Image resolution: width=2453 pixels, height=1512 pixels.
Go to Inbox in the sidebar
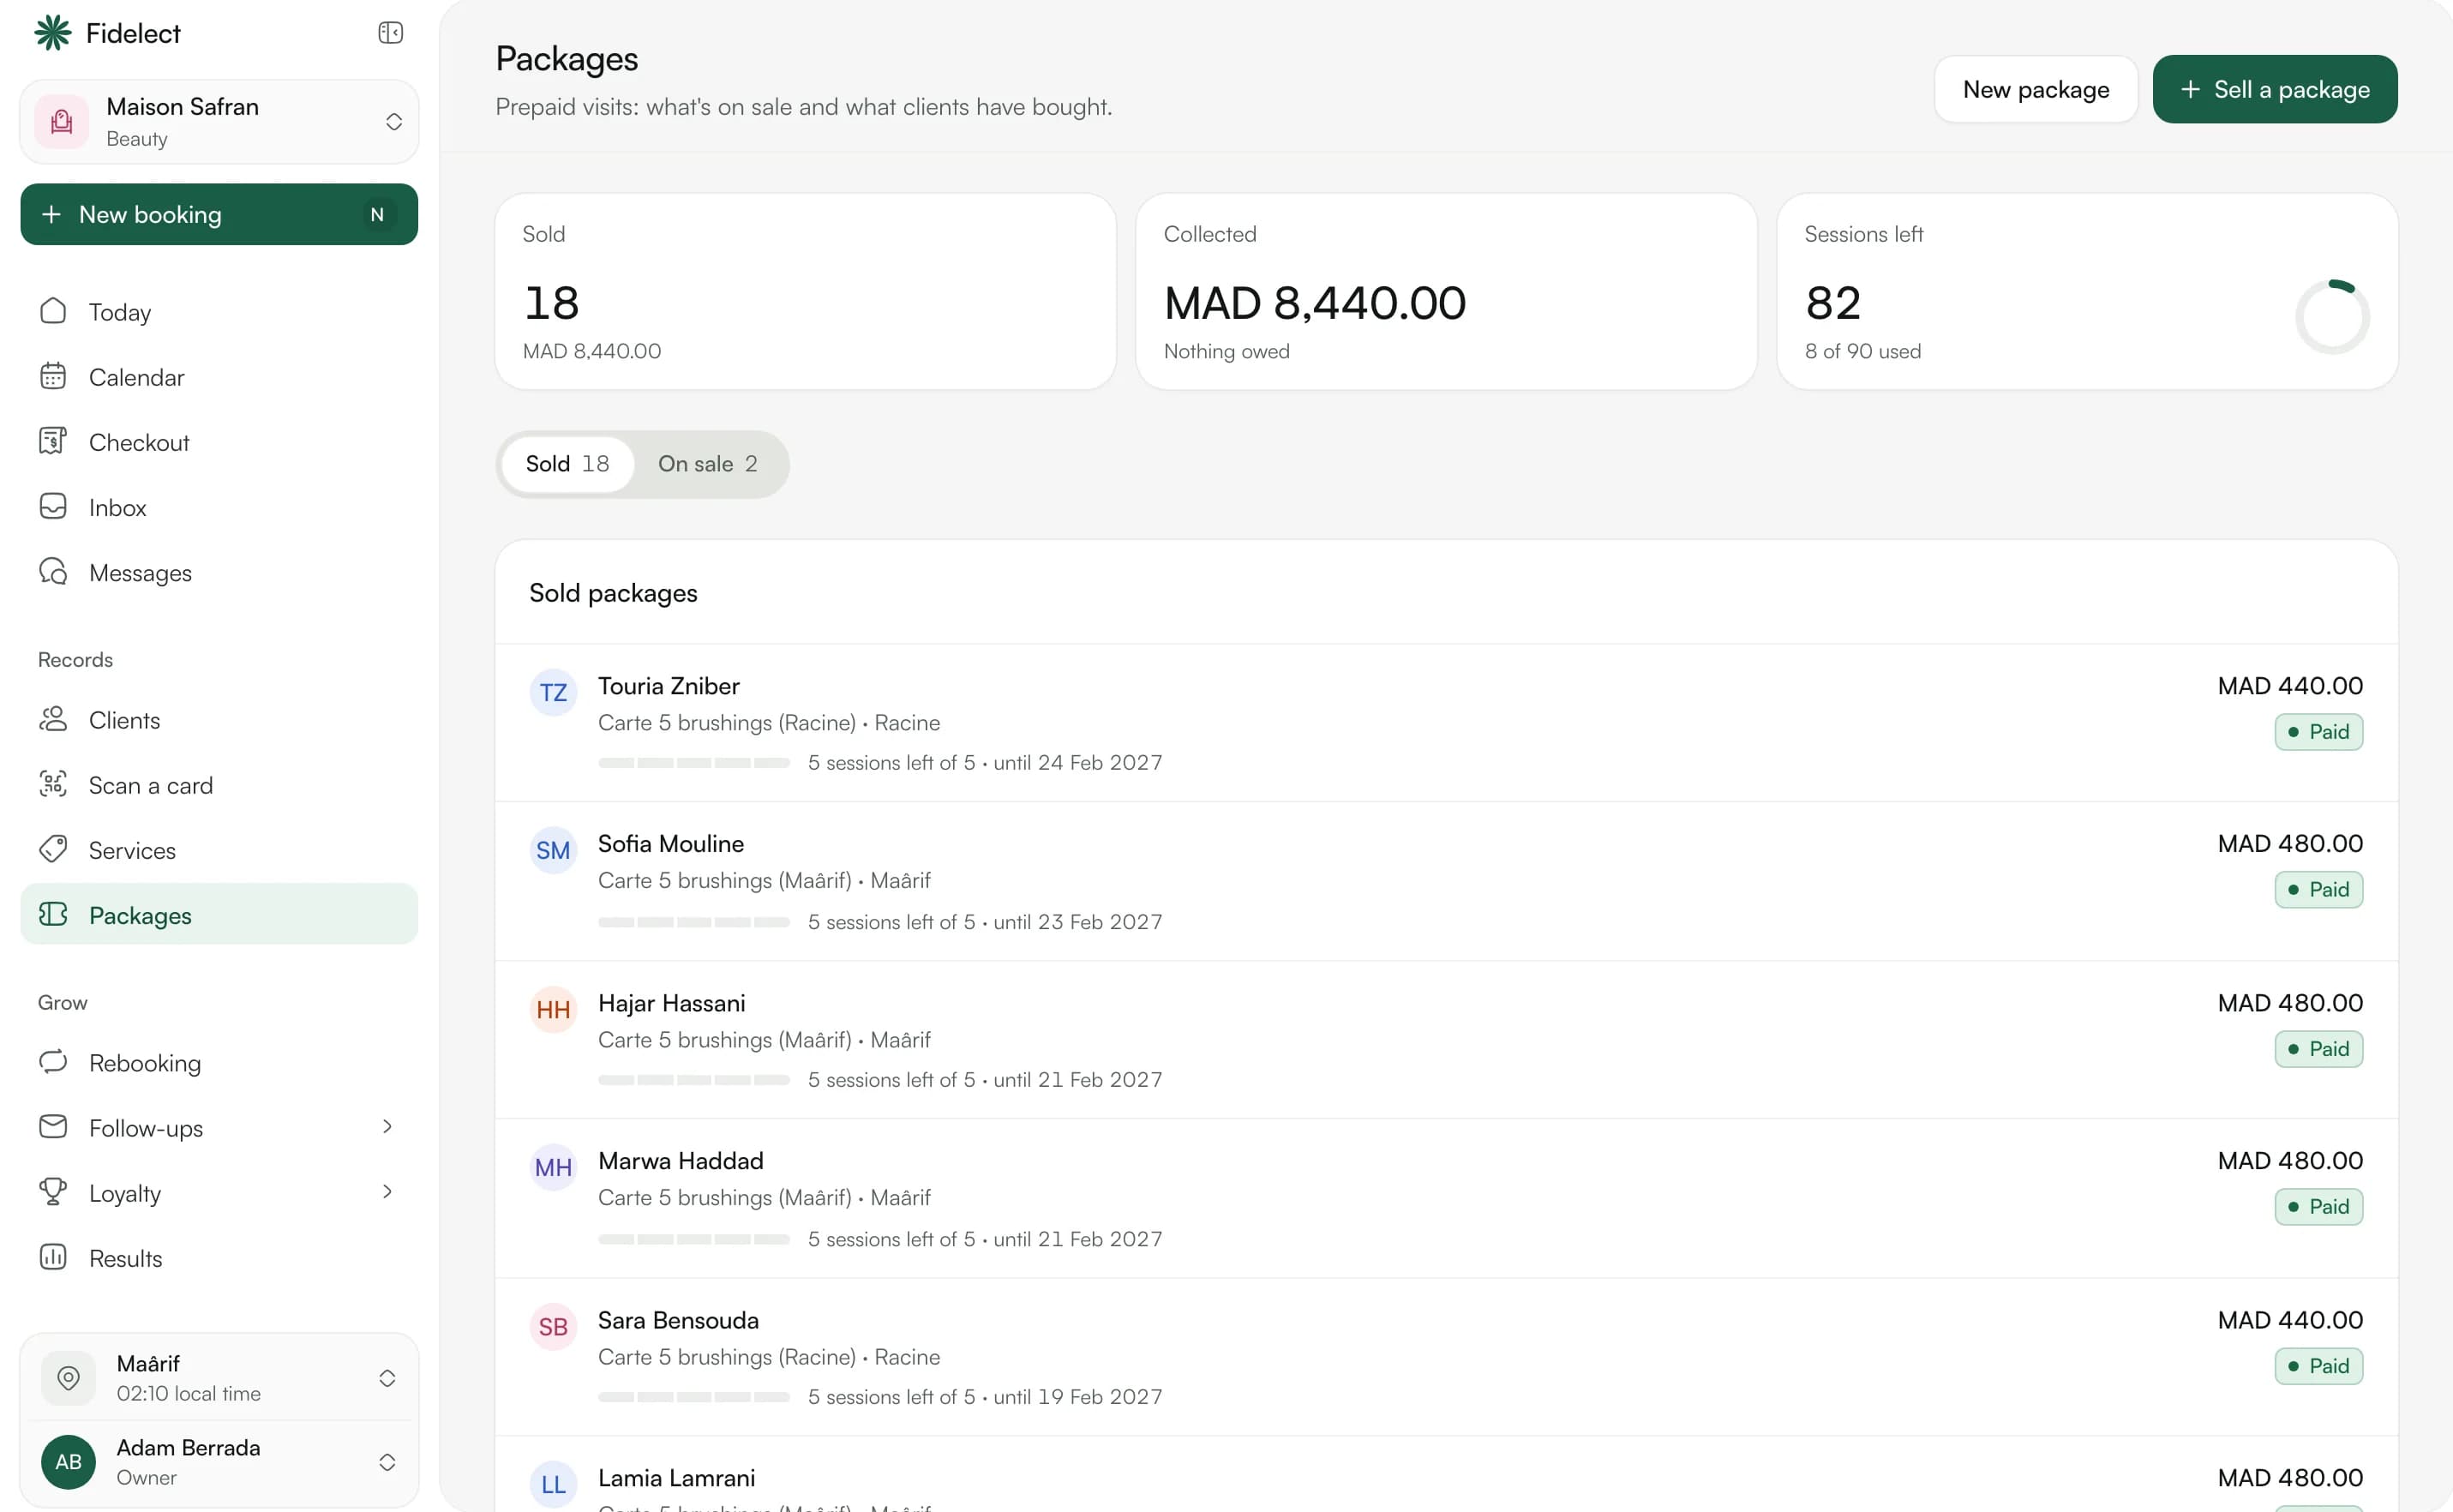tap(219, 507)
